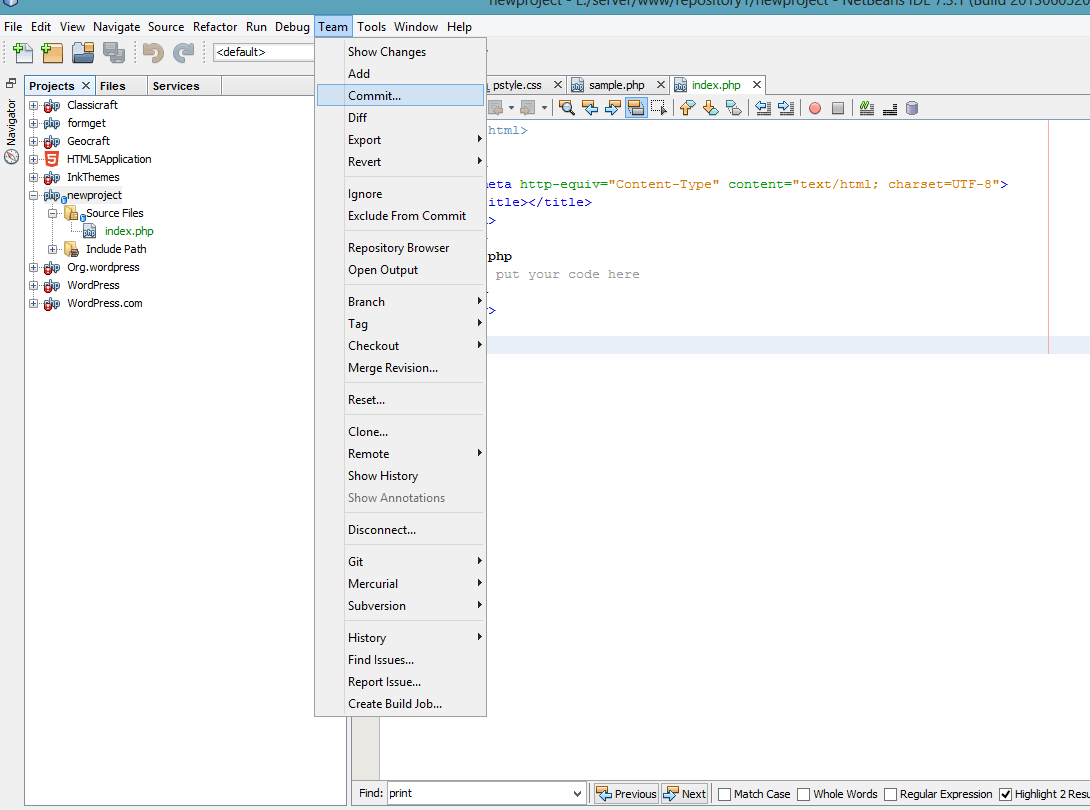
Task: Click the Find text input field
Action: tap(479, 793)
